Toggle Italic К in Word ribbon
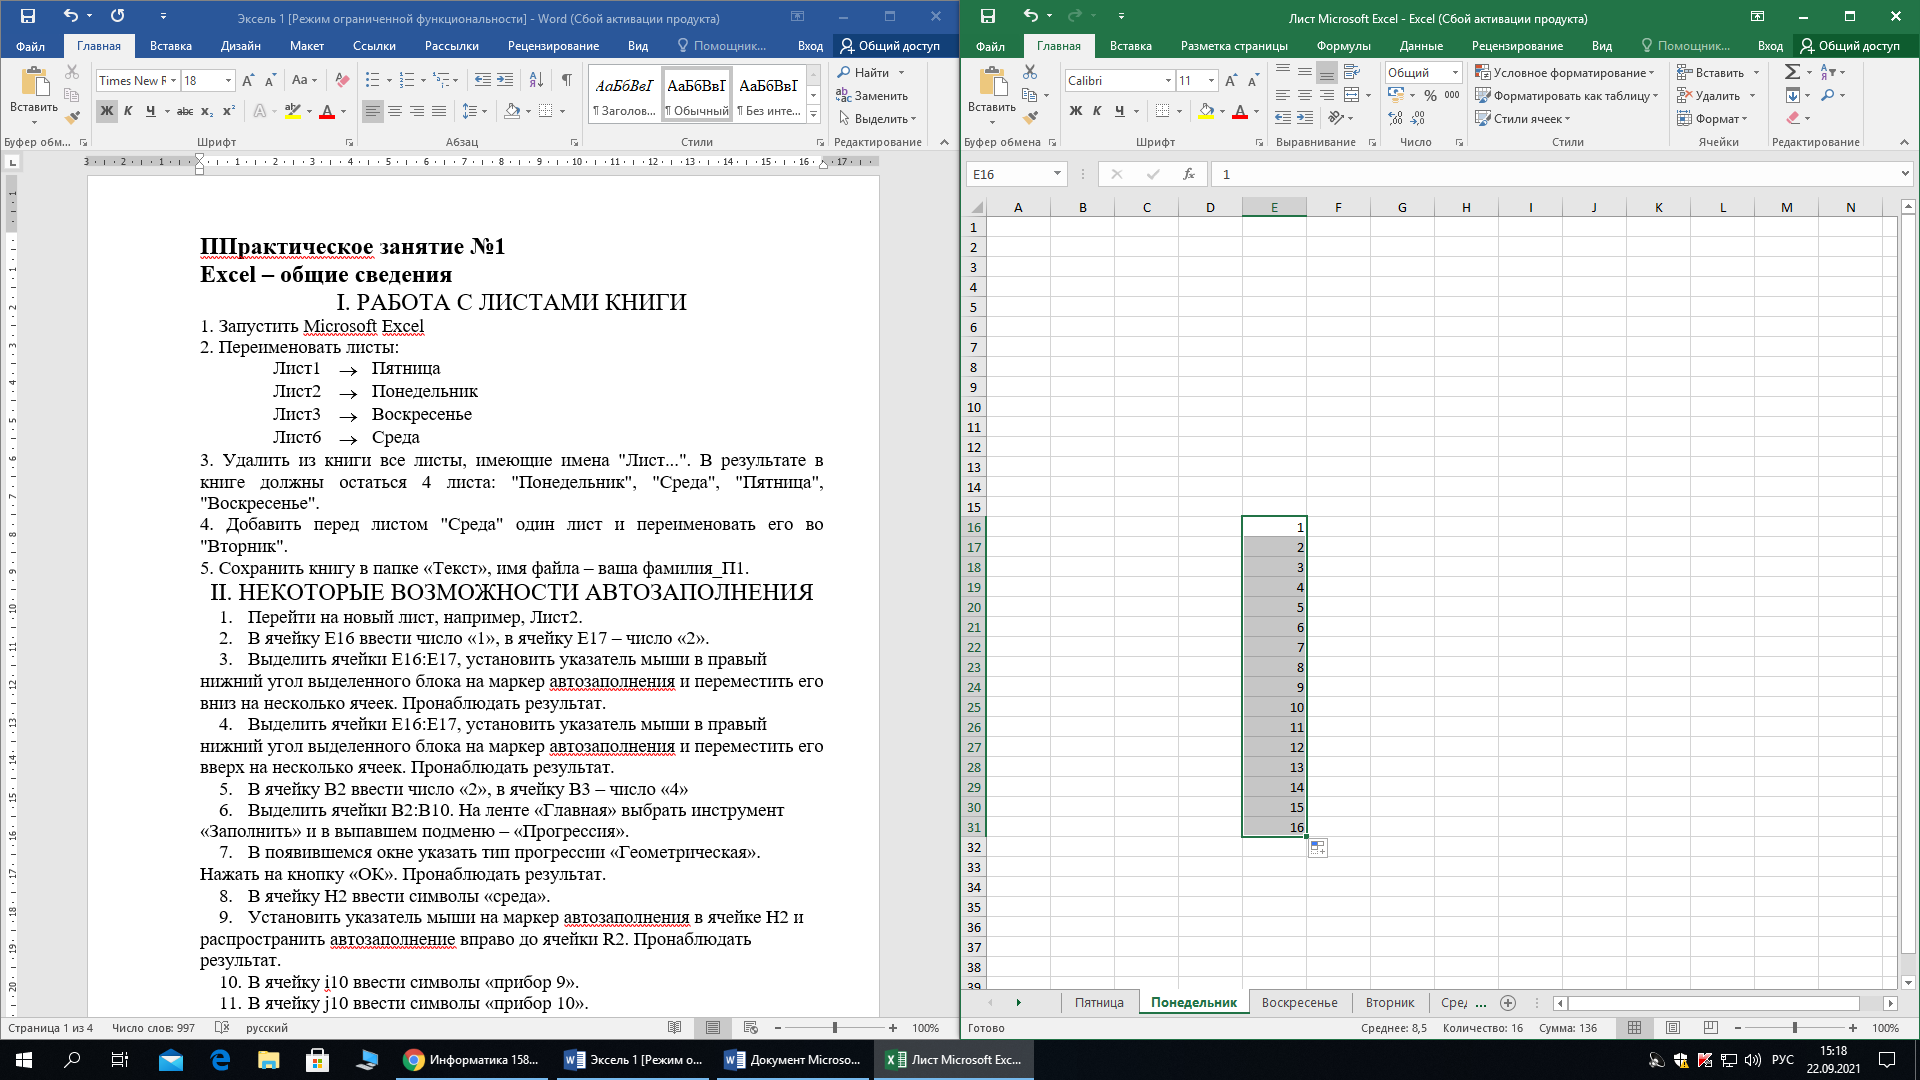Image resolution: width=1920 pixels, height=1080 pixels. coord(128,111)
